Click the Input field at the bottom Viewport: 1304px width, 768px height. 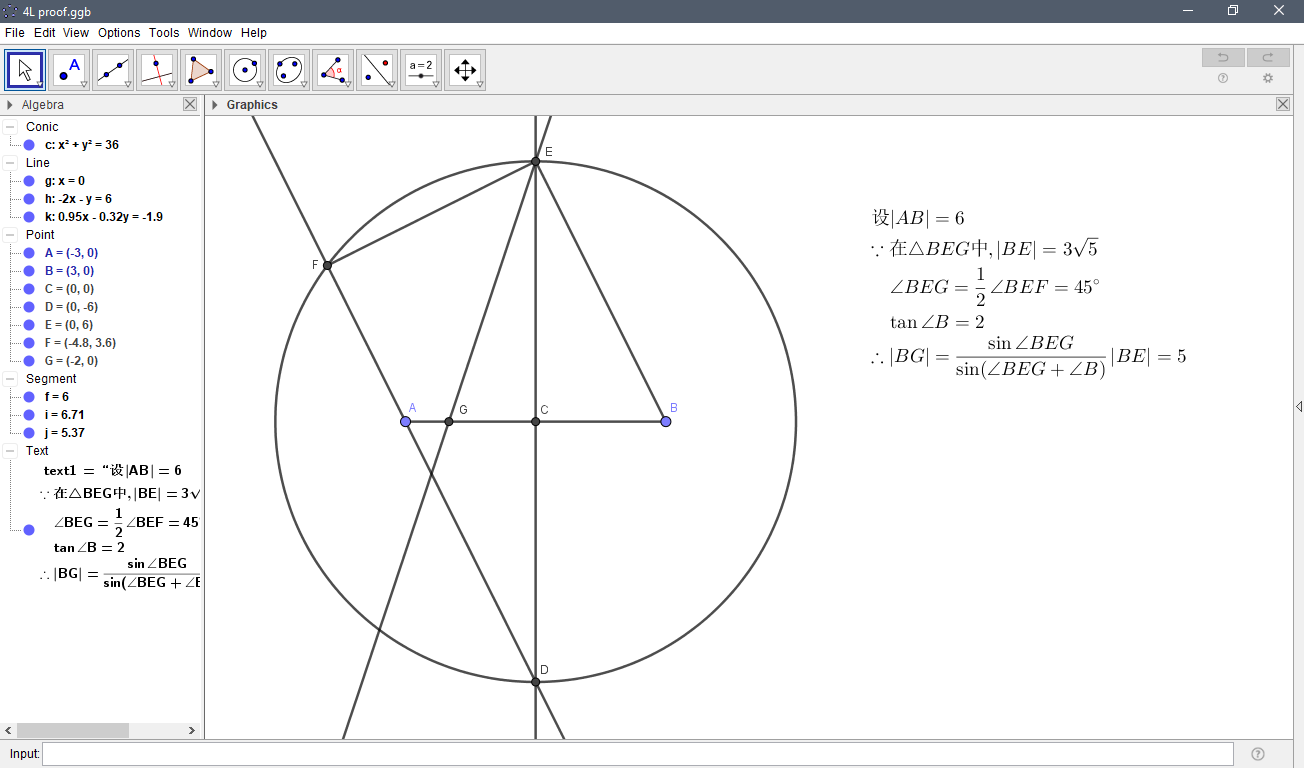click(x=600, y=753)
